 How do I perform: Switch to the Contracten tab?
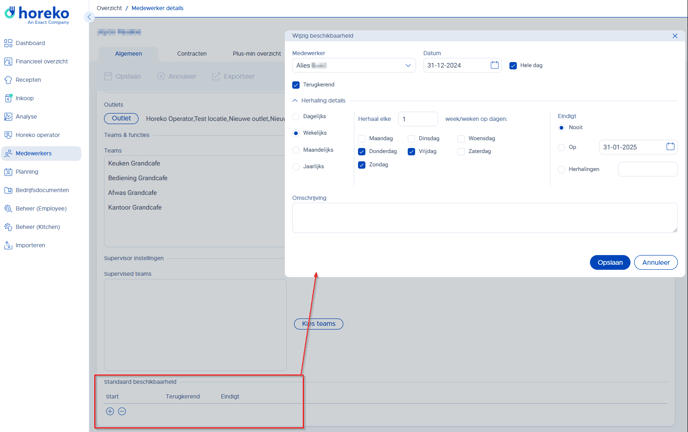(x=192, y=54)
